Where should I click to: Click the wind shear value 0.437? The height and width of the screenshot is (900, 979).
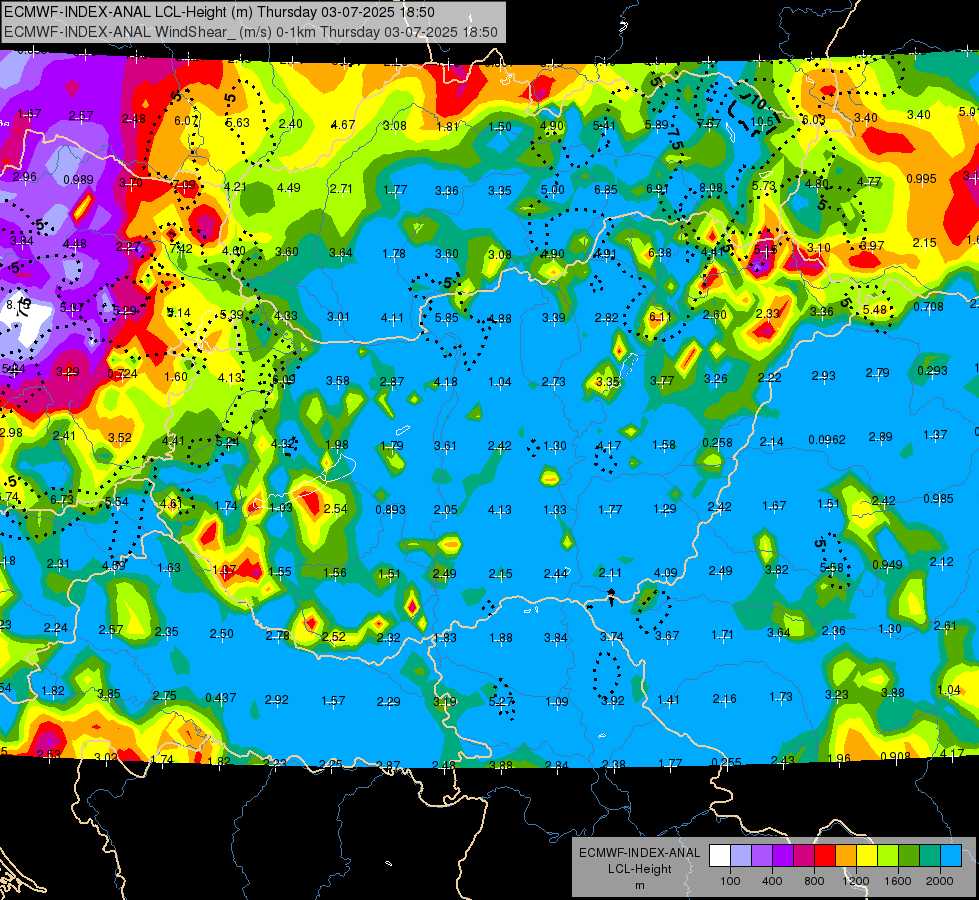[x=221, y=698]
